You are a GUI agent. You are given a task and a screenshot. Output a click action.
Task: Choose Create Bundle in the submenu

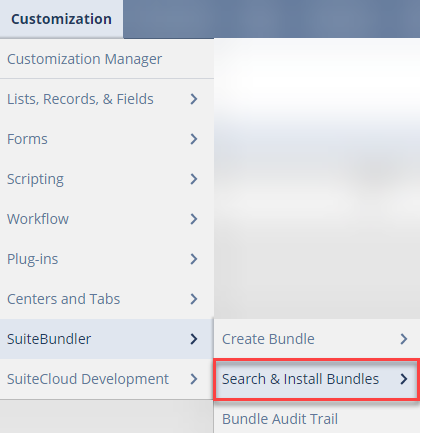tap(317, 339)
